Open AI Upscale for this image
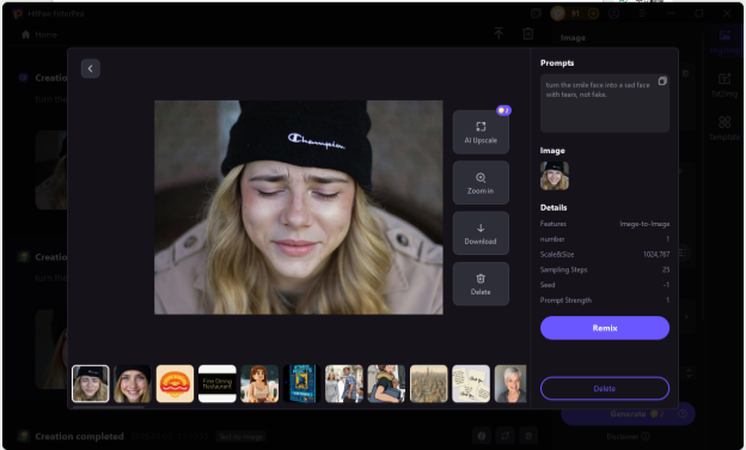Viewport: 746px width, 450px height. point(481,132)
